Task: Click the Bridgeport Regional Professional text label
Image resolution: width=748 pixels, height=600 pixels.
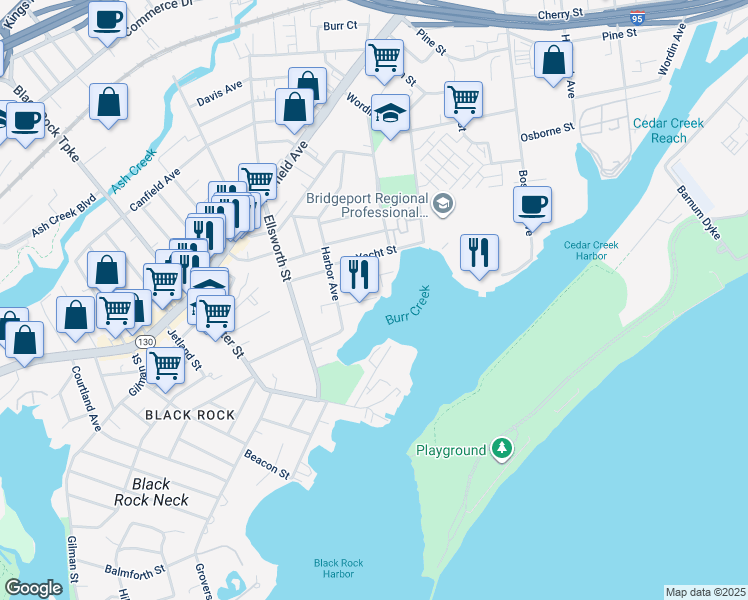Action: 367,205
